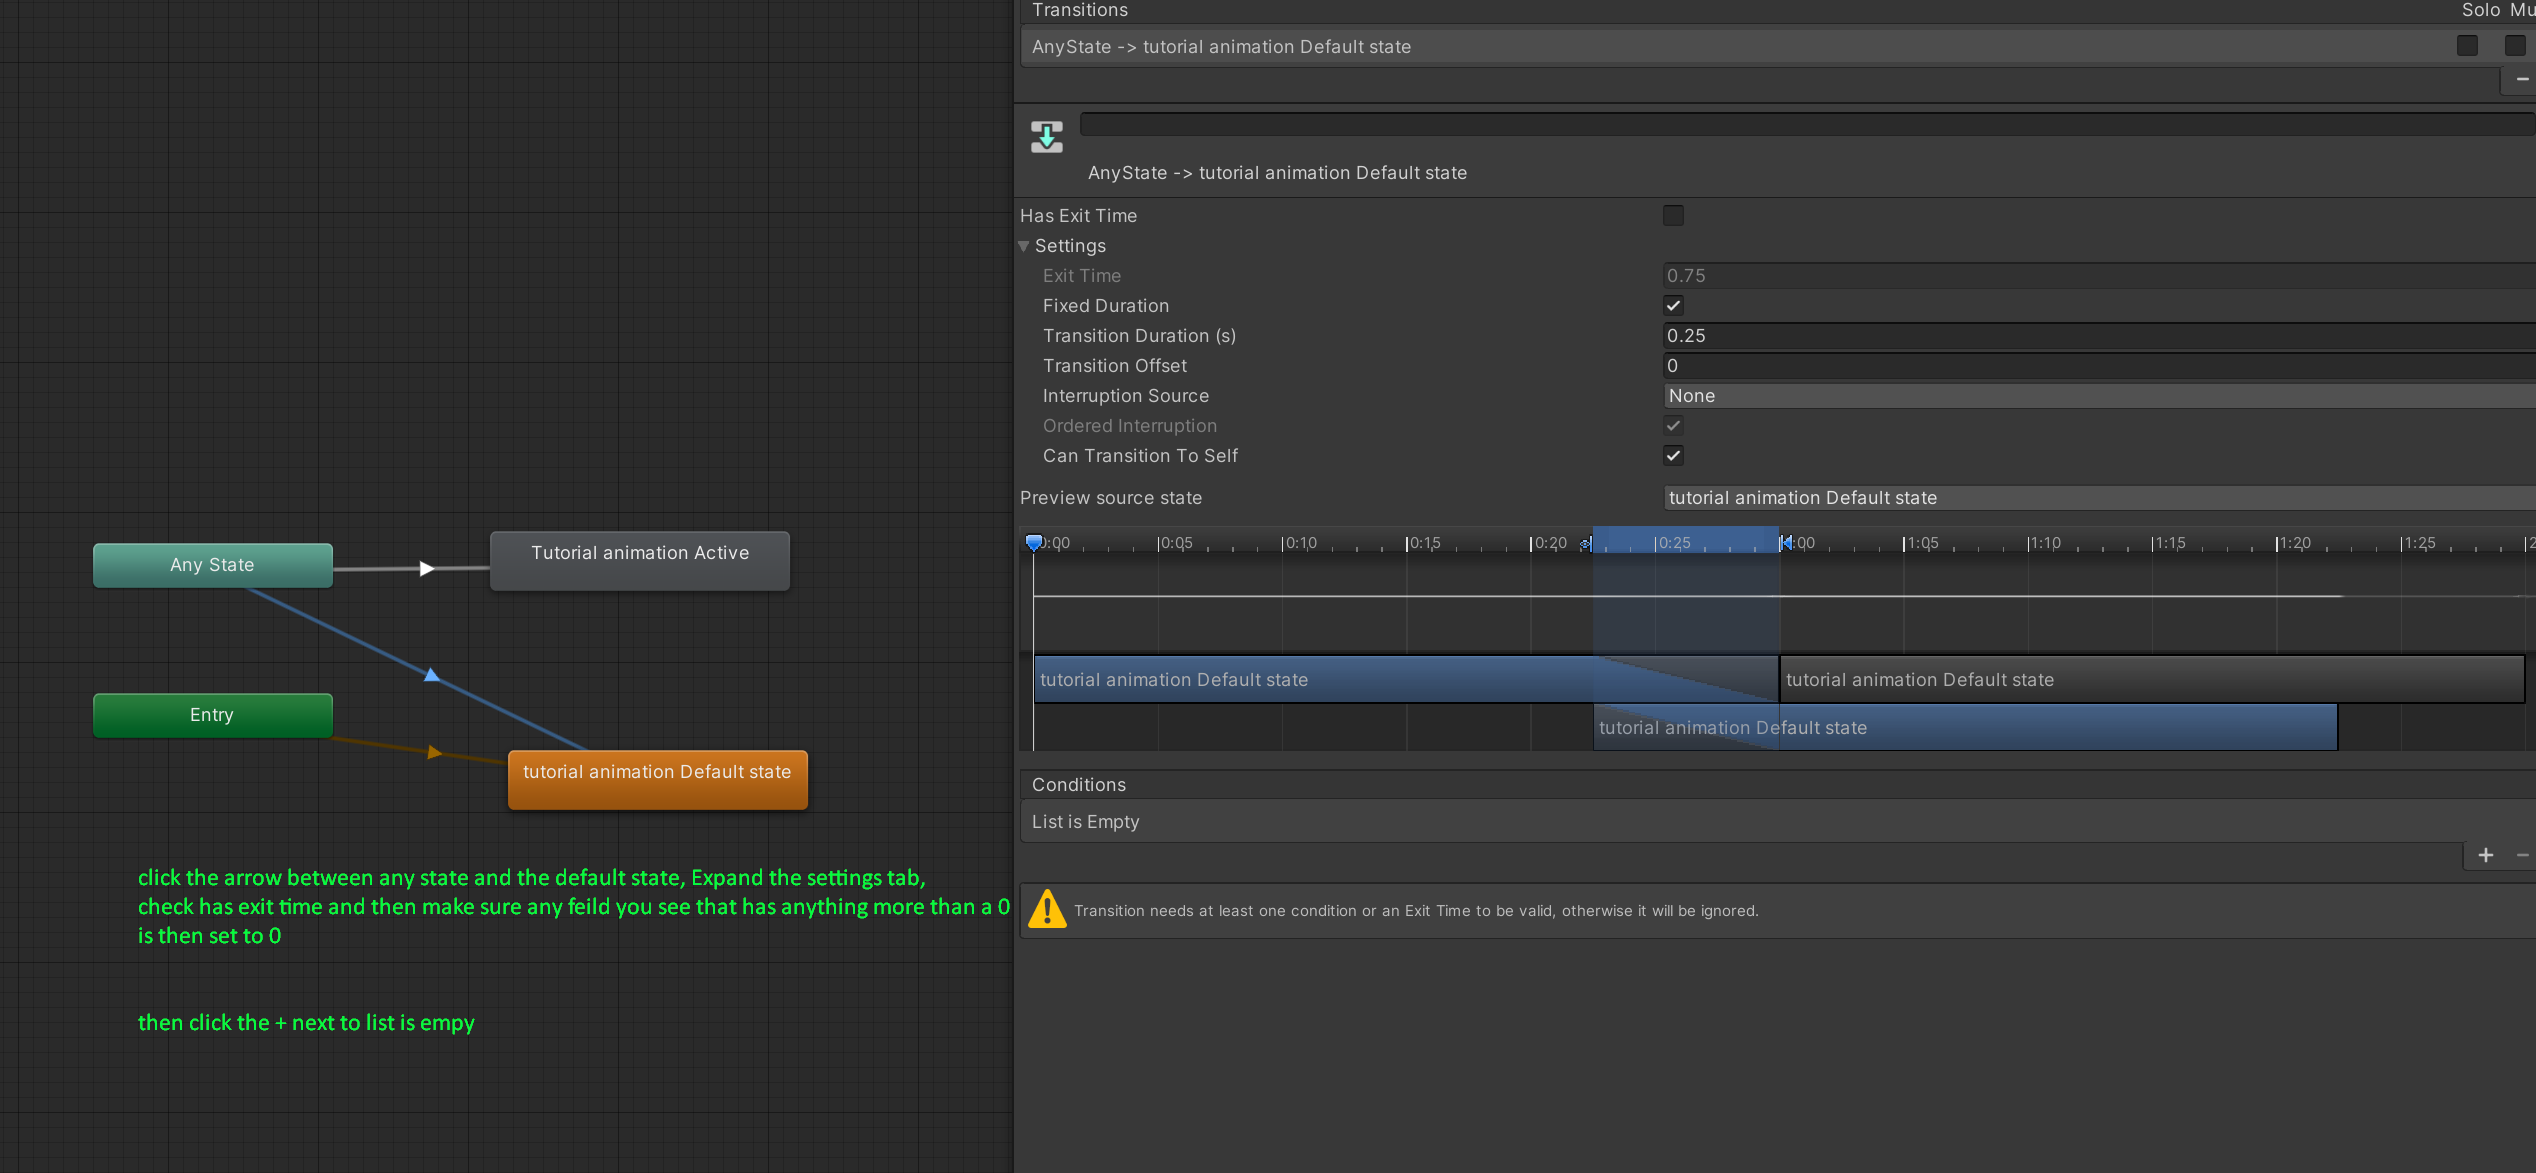Click the white arrow toward Tutorial animation Active
This screenshot has width=2536, height=1173.
coord(427,568)
